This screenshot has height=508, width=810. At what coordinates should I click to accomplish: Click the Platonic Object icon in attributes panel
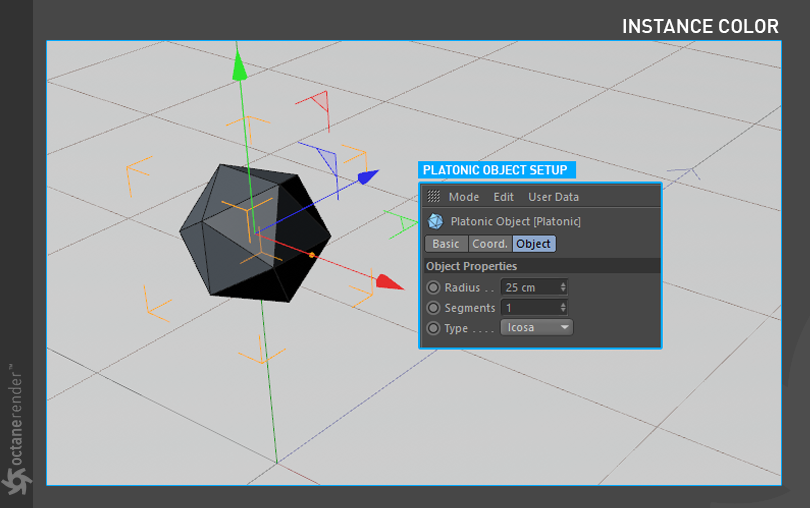click(435, 221)
